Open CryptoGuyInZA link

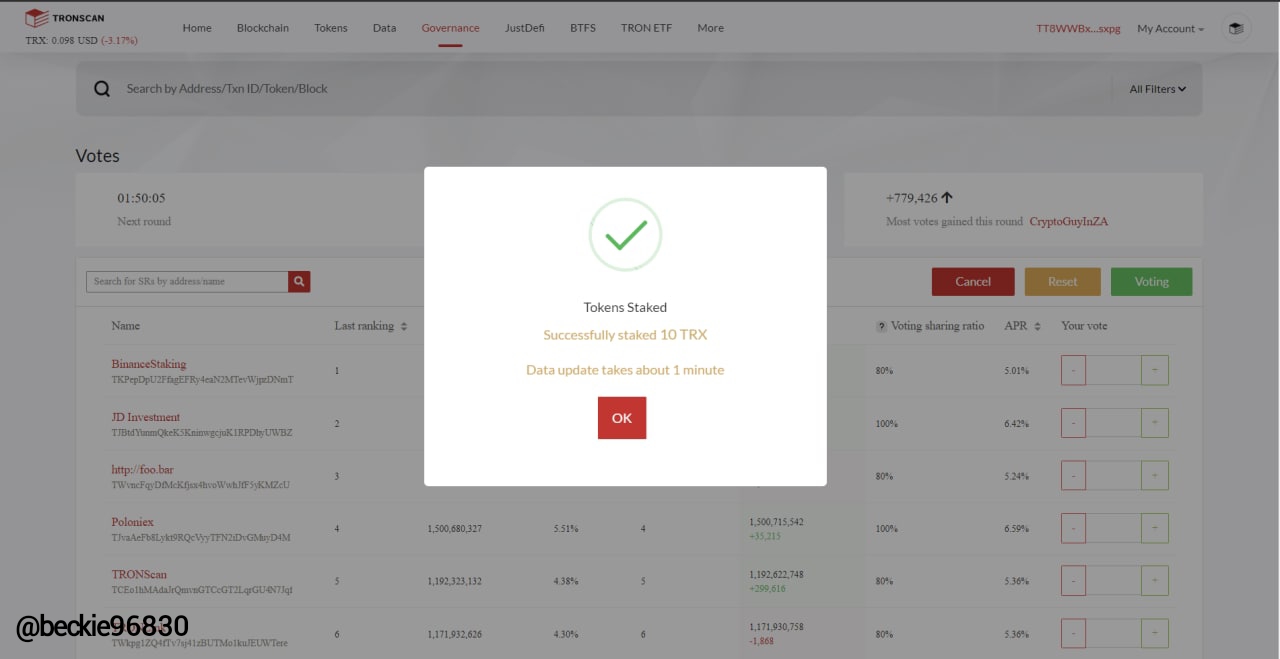coord(1069,221)
